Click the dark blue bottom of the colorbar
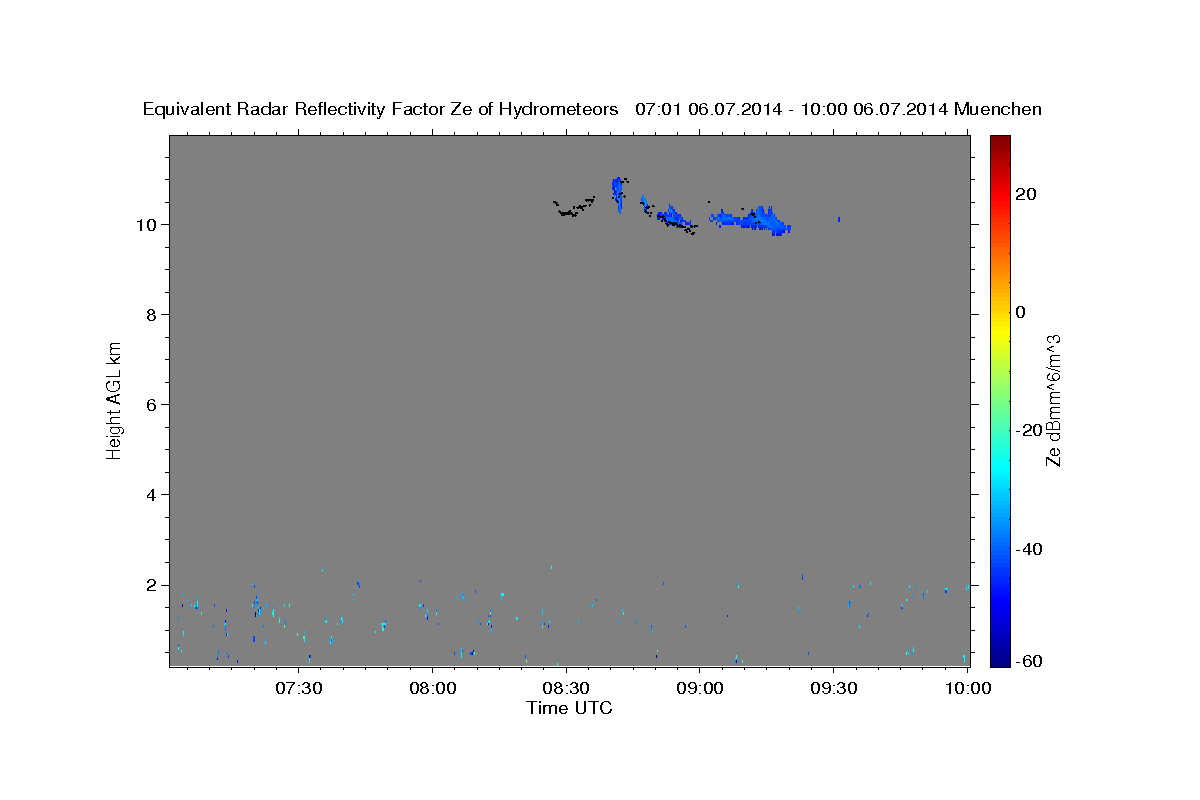Screen dimensions: 1200x800 coord(1000,658)
